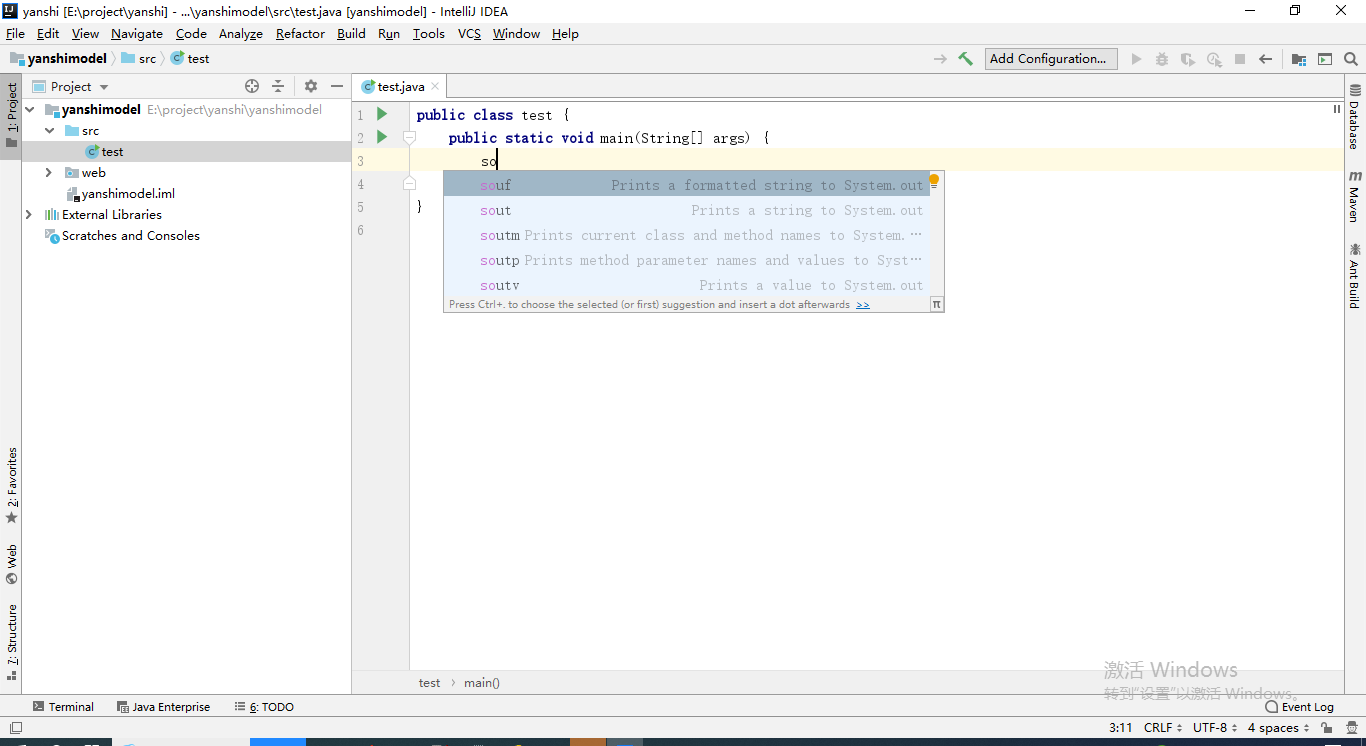The height and width of the screenshot is (746, 1366).
Task: Collapse the src folder arrow
Action: tap(49, 131)
